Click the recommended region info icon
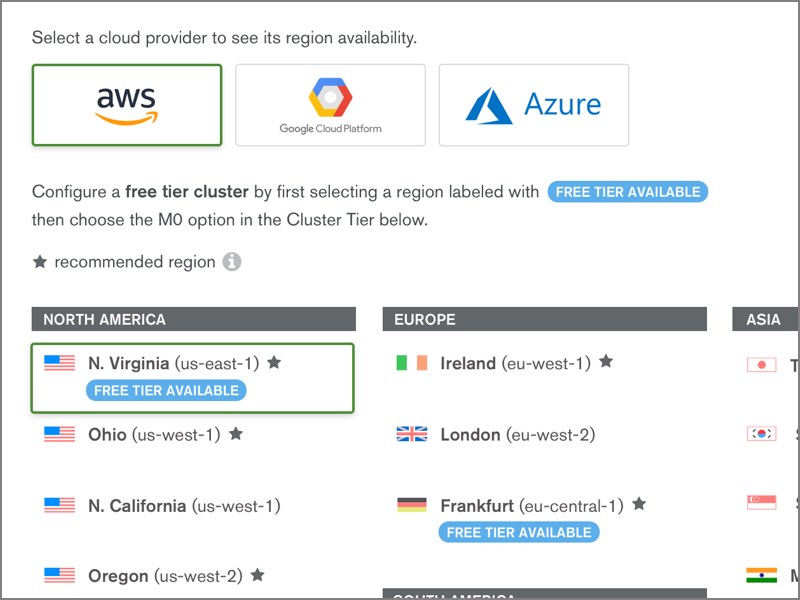Screen dimensions: 800x600 tap(232, 262)
